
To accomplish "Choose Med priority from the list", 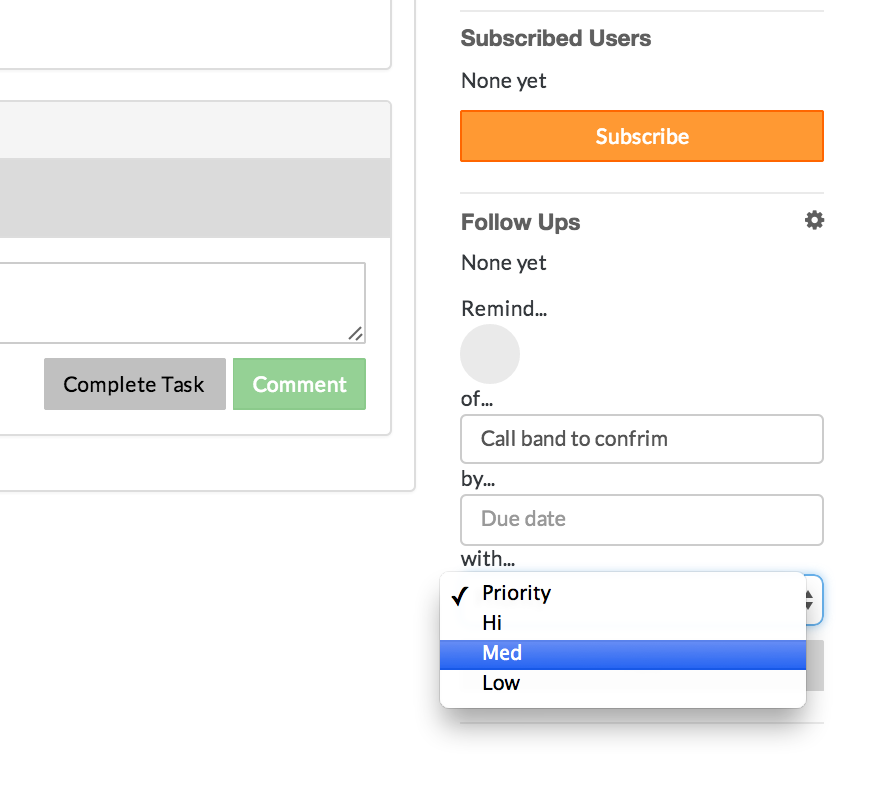I will pos(502,653).
